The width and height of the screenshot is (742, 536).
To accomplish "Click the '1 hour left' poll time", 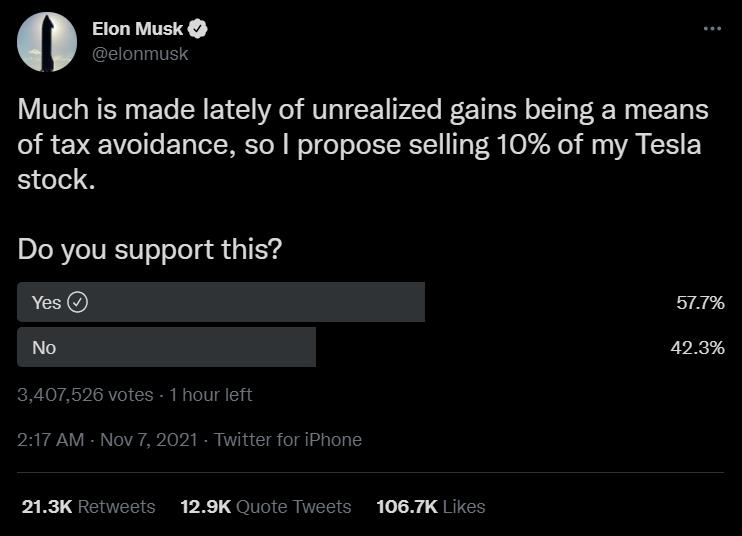I will point(210,395).
